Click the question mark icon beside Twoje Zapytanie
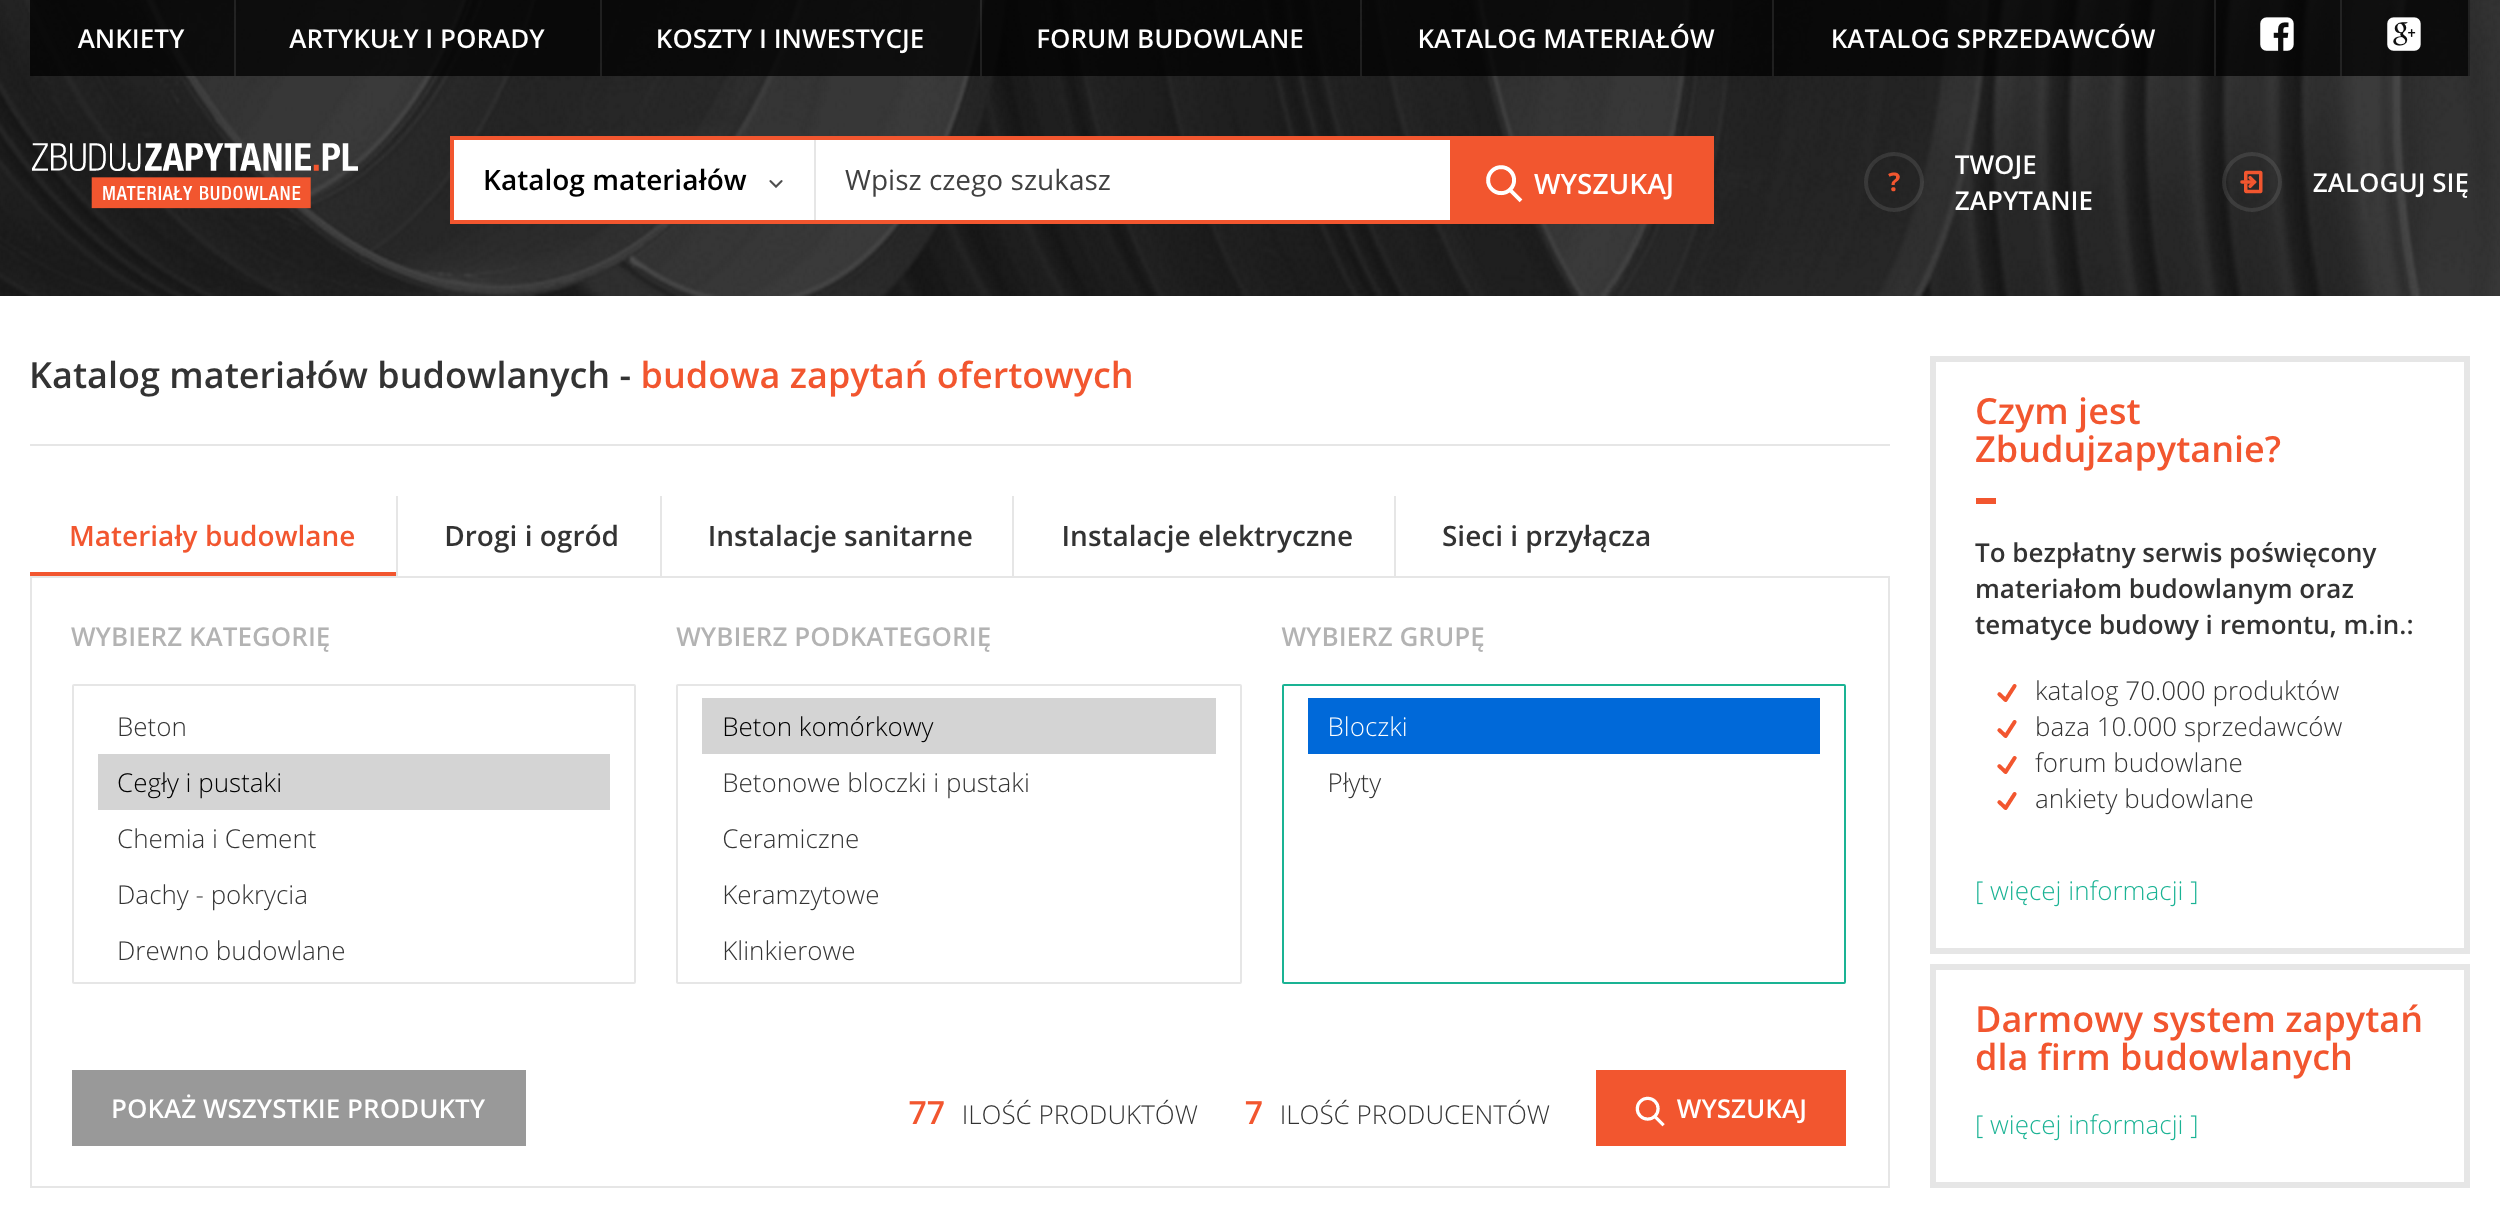Image resolution: width=2500 pixels, height=1228 pixels. (x=1893, y=182)
